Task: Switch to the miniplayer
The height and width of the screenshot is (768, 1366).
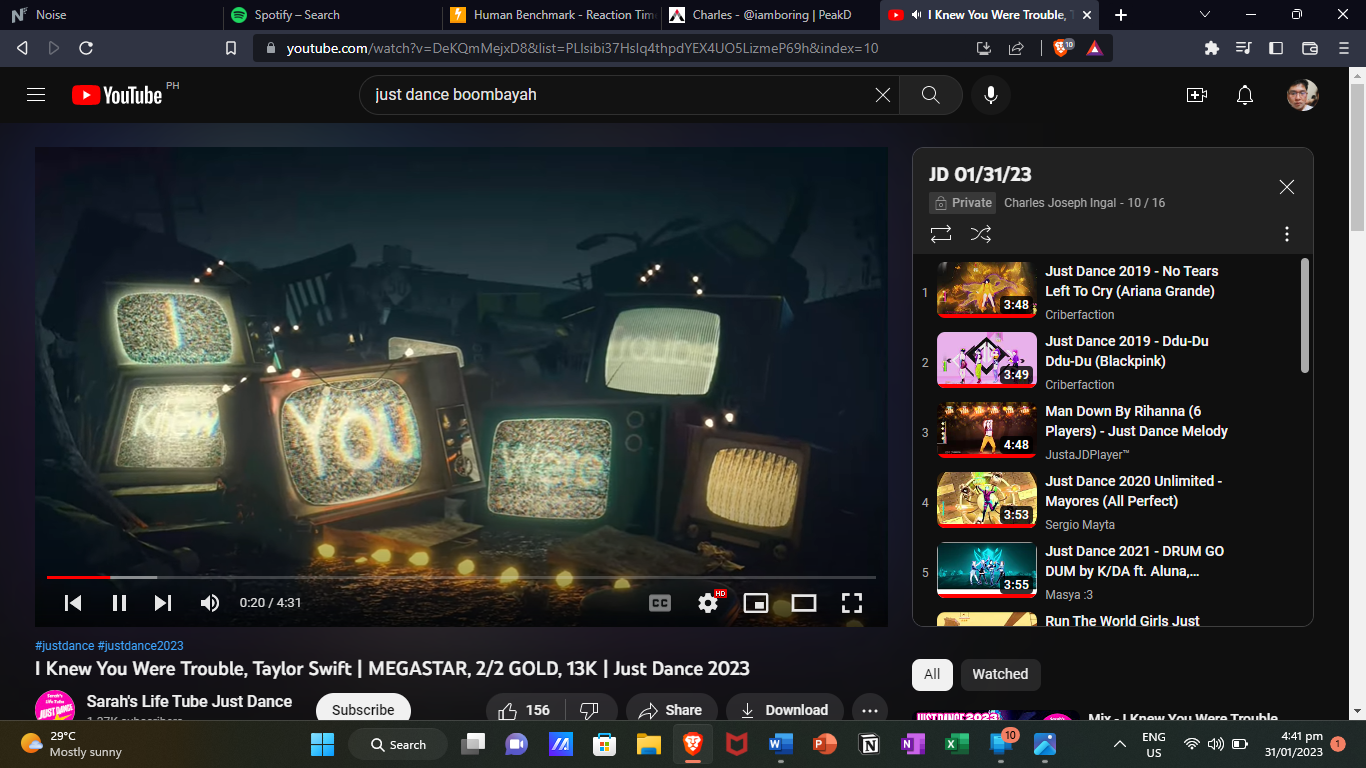Action: 756,603
